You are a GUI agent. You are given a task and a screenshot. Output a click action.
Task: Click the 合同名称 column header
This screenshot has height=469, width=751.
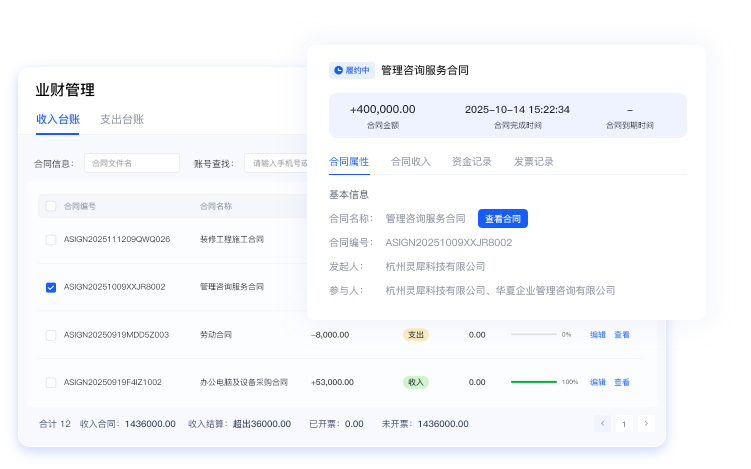[216, 206]
